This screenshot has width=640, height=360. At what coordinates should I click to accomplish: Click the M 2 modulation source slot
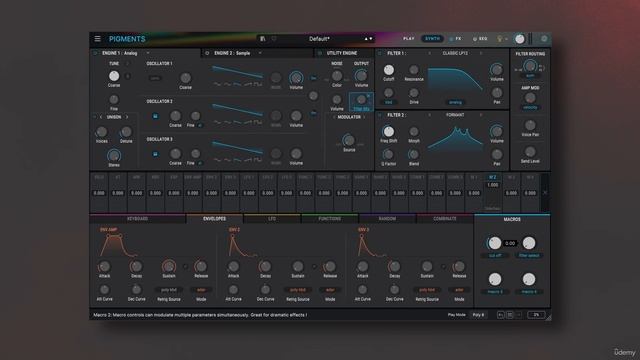coord(492,192)
